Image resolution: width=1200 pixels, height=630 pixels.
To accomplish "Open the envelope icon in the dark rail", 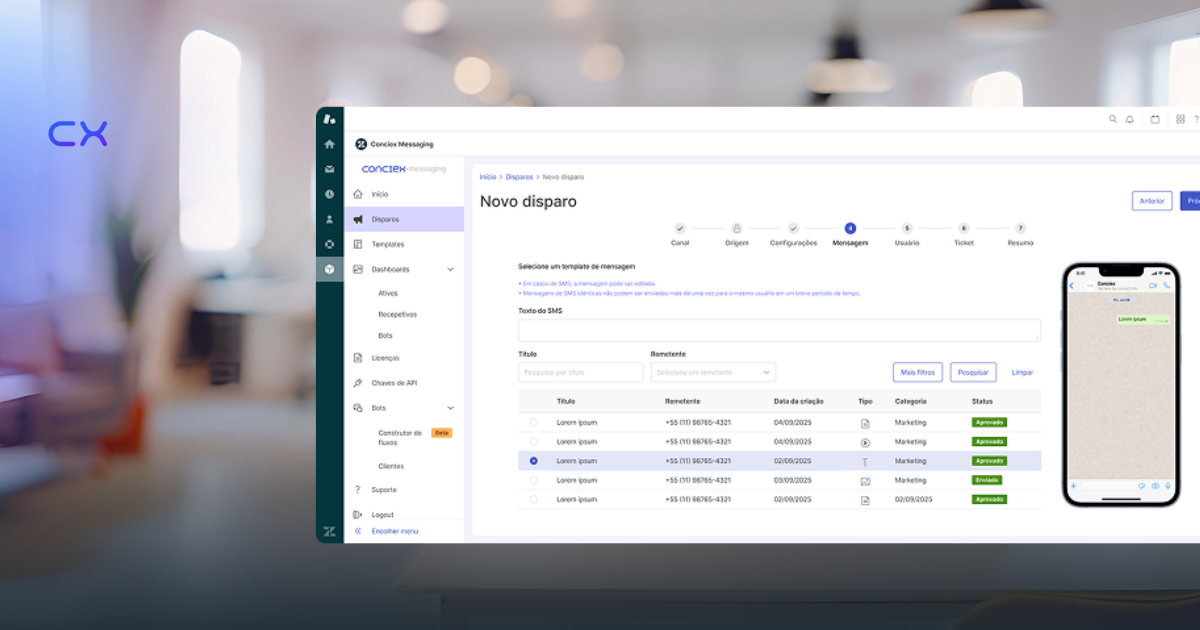I will click(x=329, y=169).
